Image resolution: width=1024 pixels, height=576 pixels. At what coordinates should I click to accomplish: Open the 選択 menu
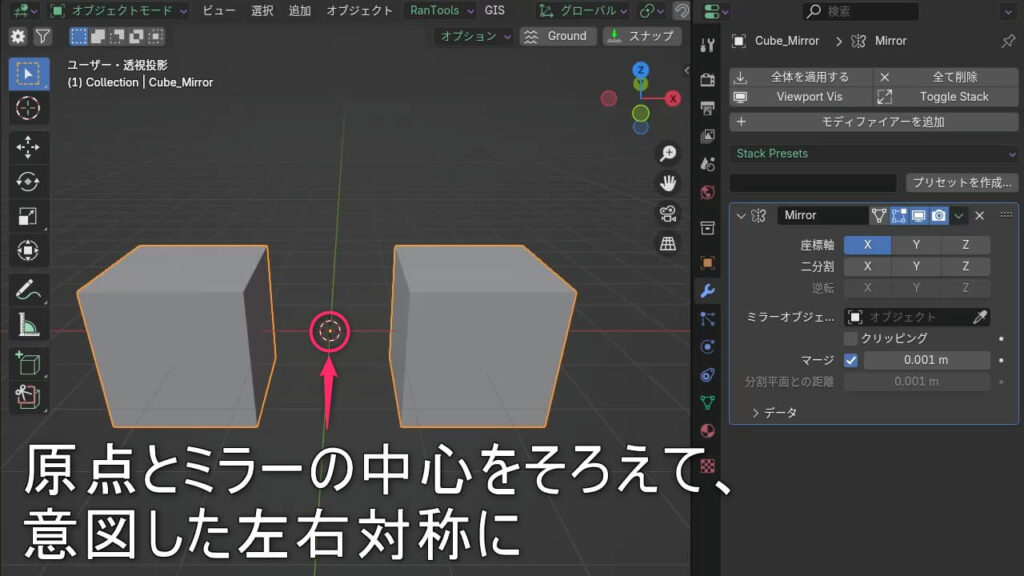pyautogui.click(x=262, y=11)
